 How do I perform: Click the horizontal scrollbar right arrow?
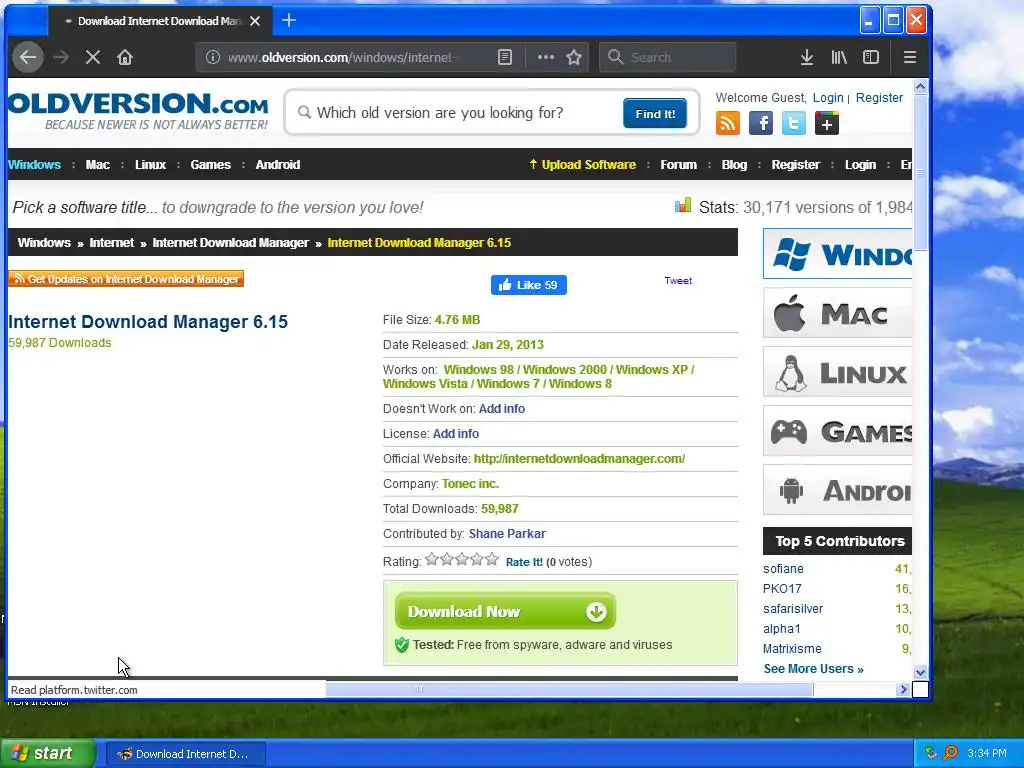[x=903, y=690]
